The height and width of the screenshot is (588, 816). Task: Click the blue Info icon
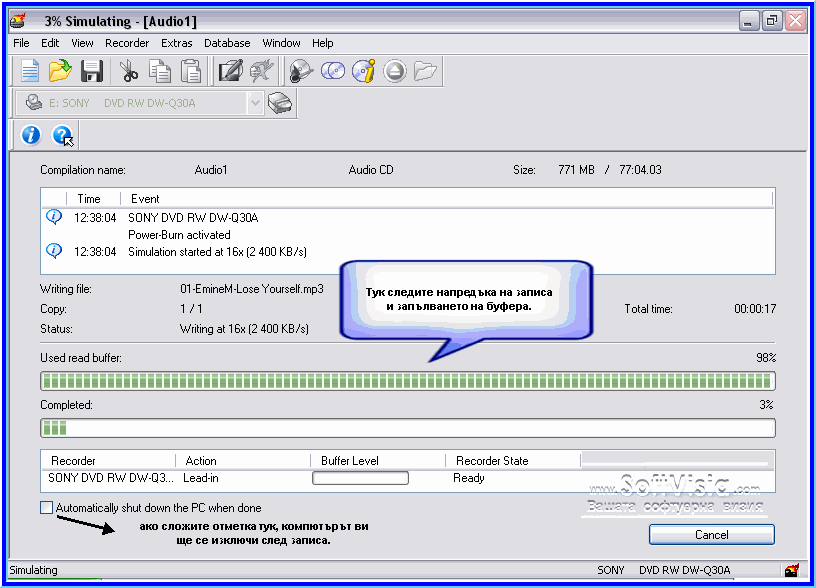(x=31, y=135)
